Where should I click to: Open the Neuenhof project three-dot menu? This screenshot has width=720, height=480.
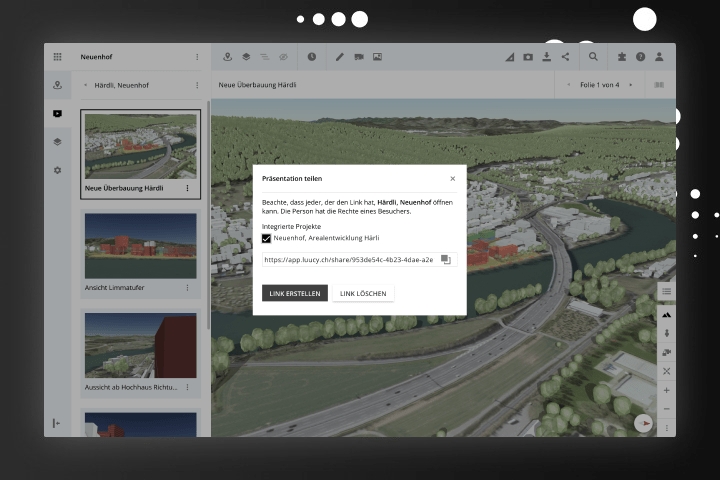pyautogui.click(x=197, y=57)
